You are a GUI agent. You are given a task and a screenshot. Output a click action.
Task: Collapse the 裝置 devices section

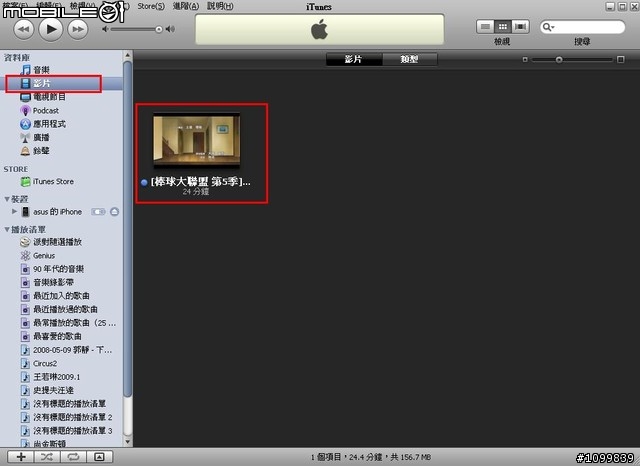(x=7, y=199)
